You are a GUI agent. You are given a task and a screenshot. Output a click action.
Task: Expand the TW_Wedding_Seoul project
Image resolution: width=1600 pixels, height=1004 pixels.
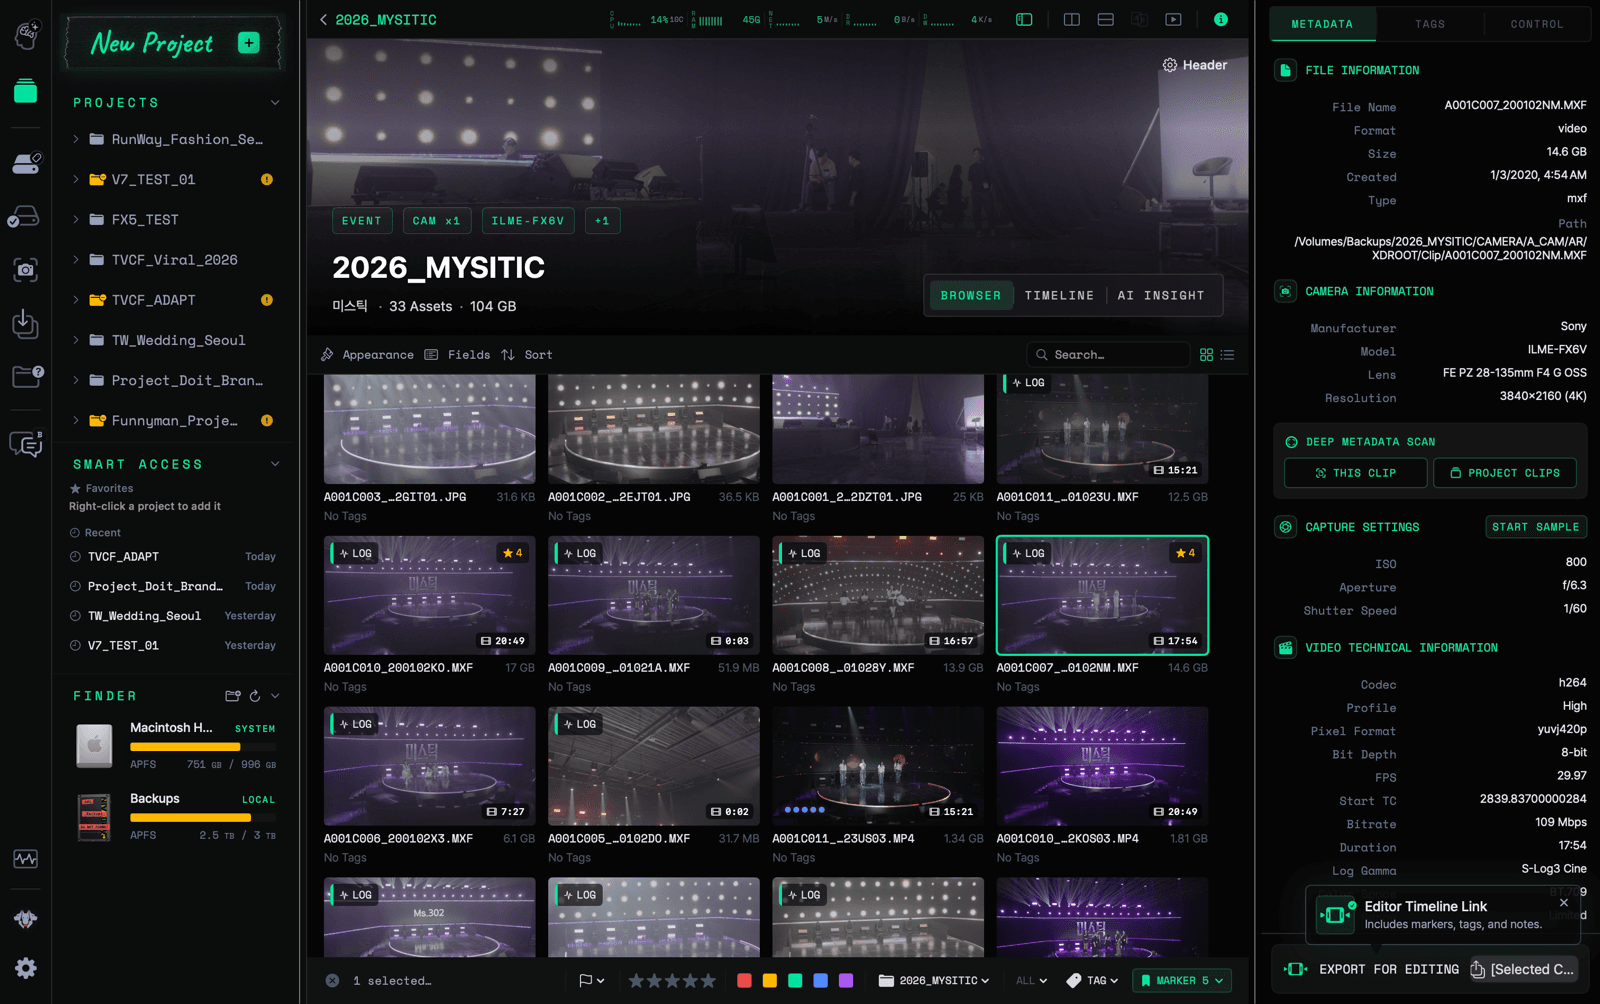[x=76, y=340]
